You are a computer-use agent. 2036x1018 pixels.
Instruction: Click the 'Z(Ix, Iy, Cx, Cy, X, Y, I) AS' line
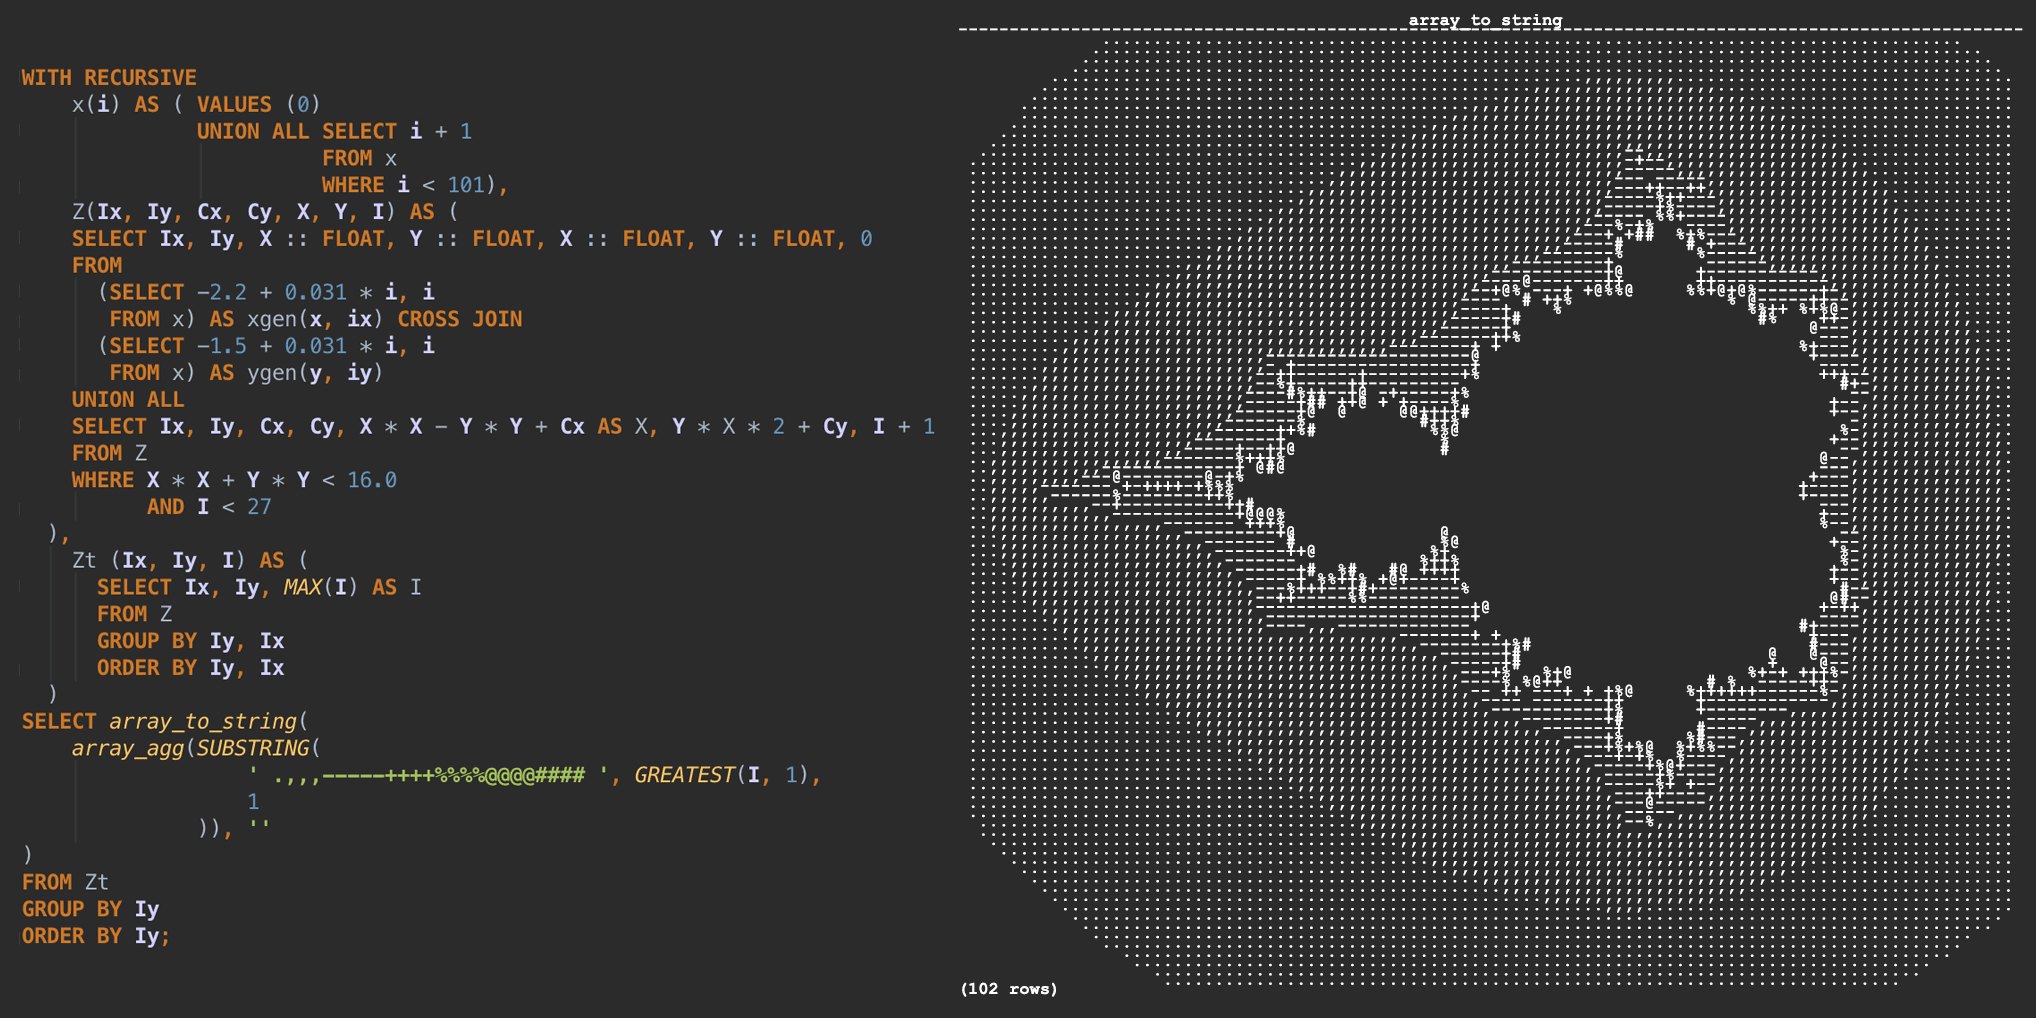pyautogui.click(x=265, y=212)
